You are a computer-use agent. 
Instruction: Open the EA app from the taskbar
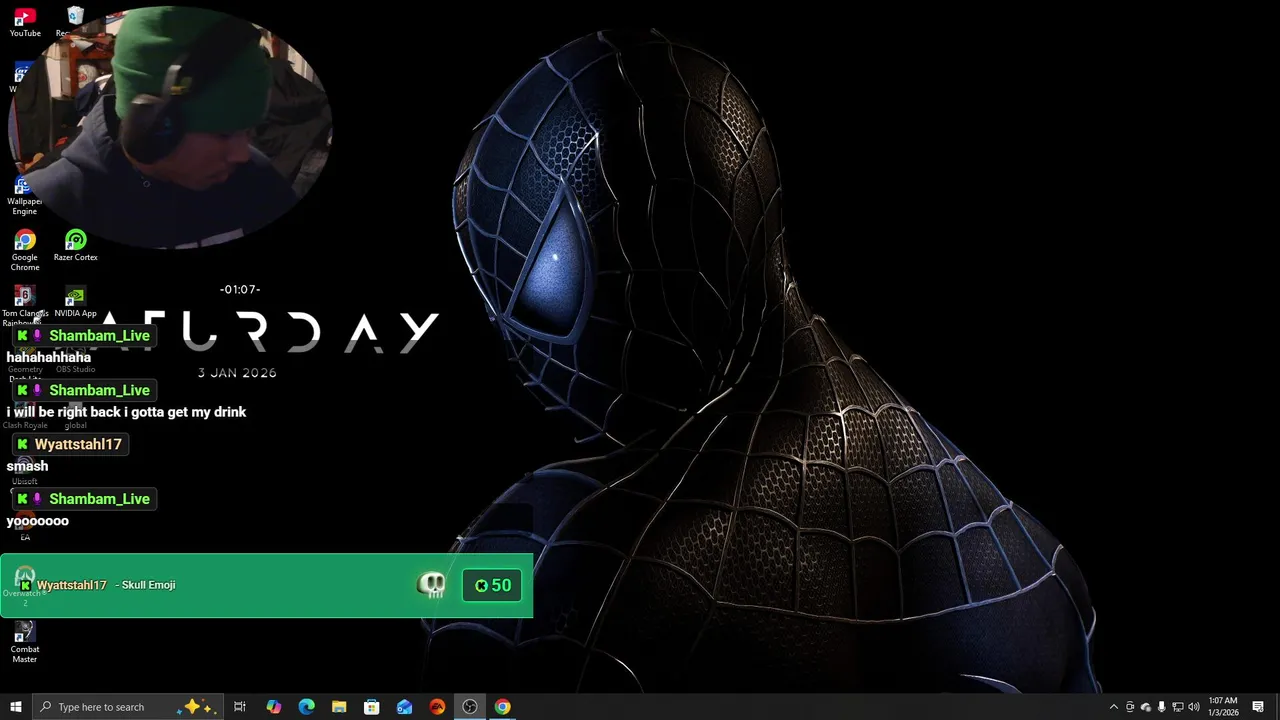(x=437, y=707)
